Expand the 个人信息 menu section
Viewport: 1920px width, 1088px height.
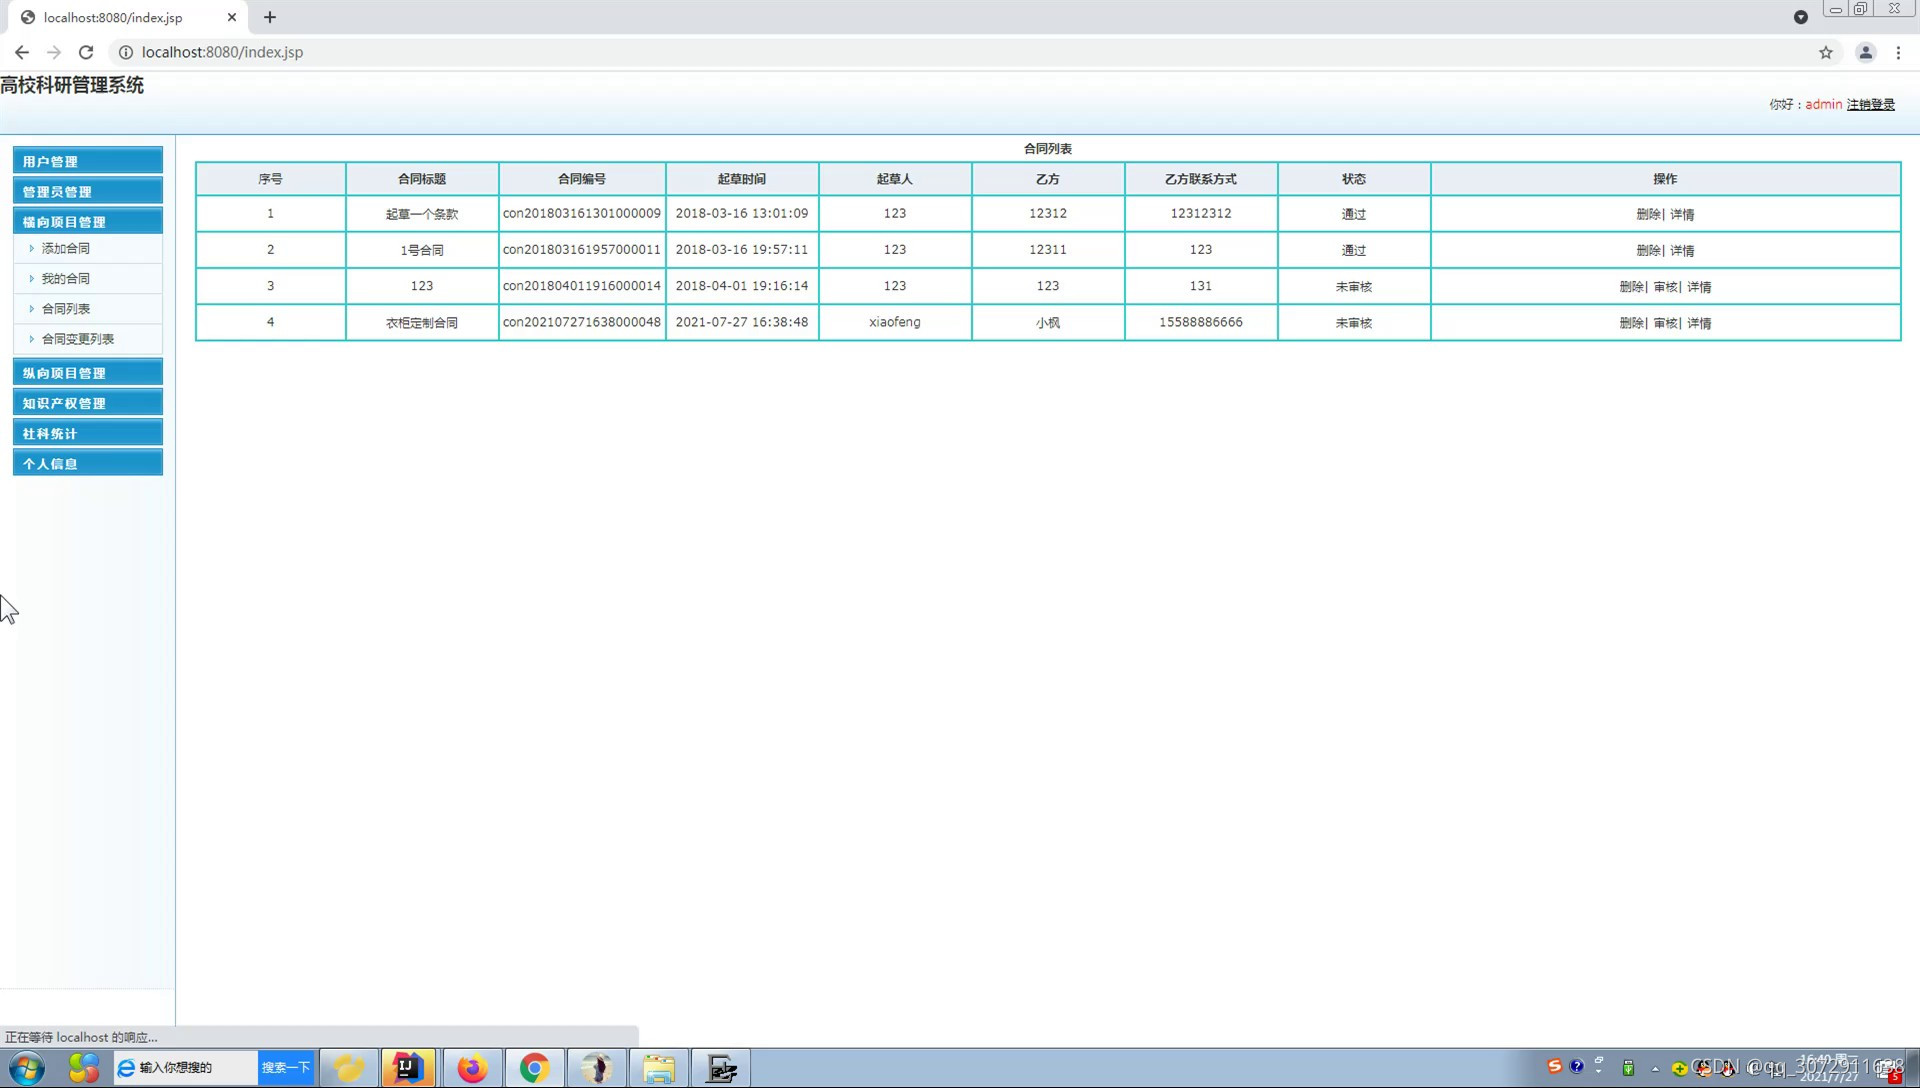[88, 463]
